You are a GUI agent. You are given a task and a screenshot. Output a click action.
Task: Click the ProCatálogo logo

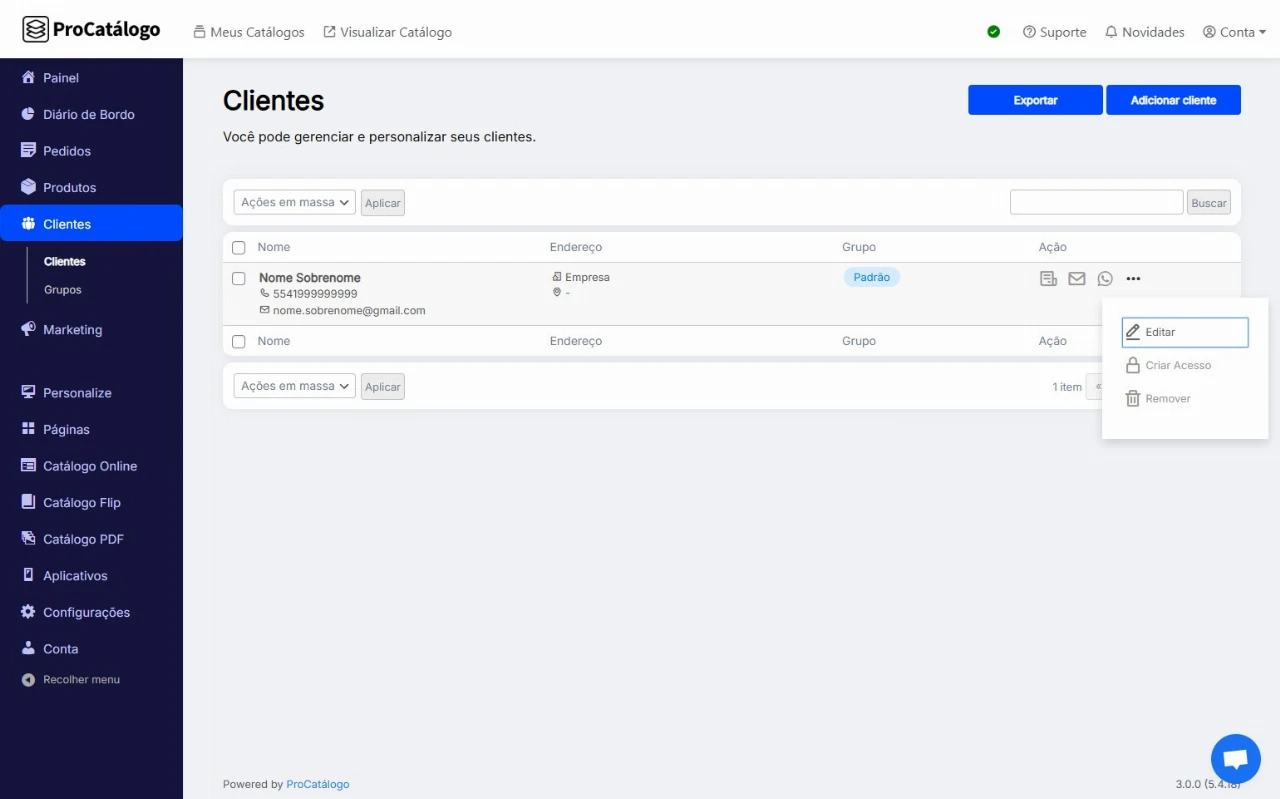91,30
